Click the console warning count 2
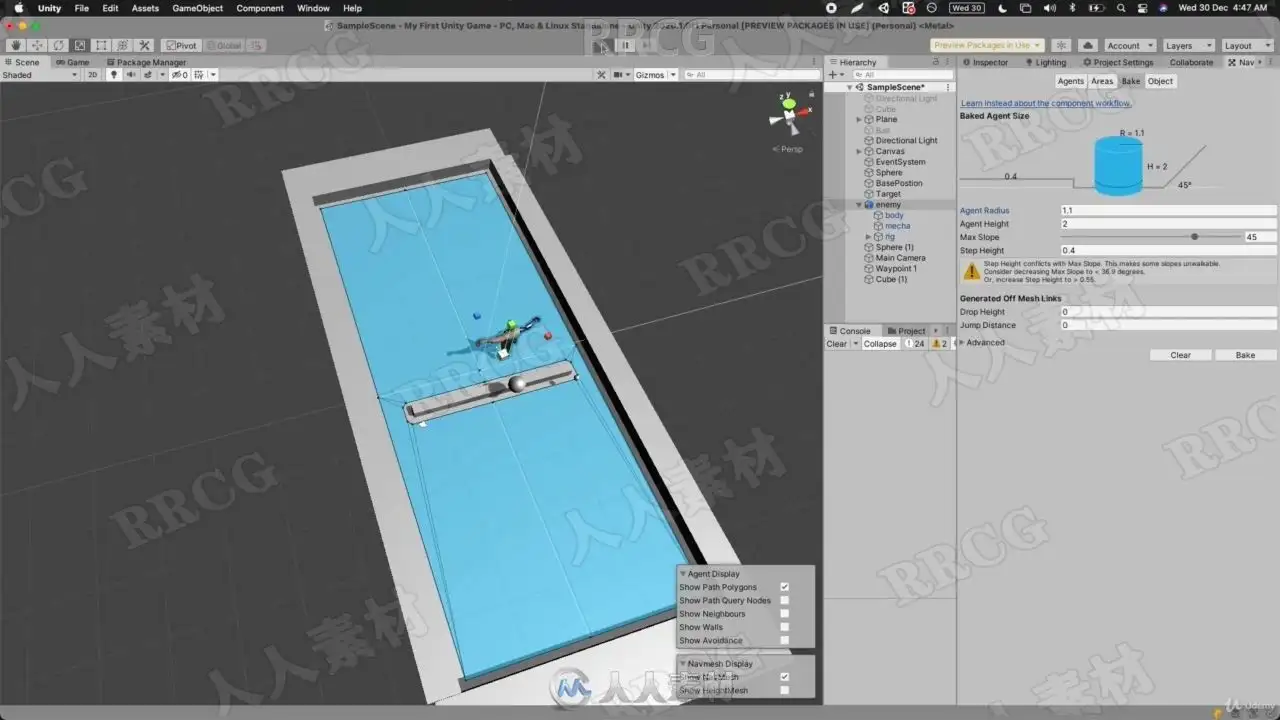Viewport: 1280px width, 720px height. 939,343
